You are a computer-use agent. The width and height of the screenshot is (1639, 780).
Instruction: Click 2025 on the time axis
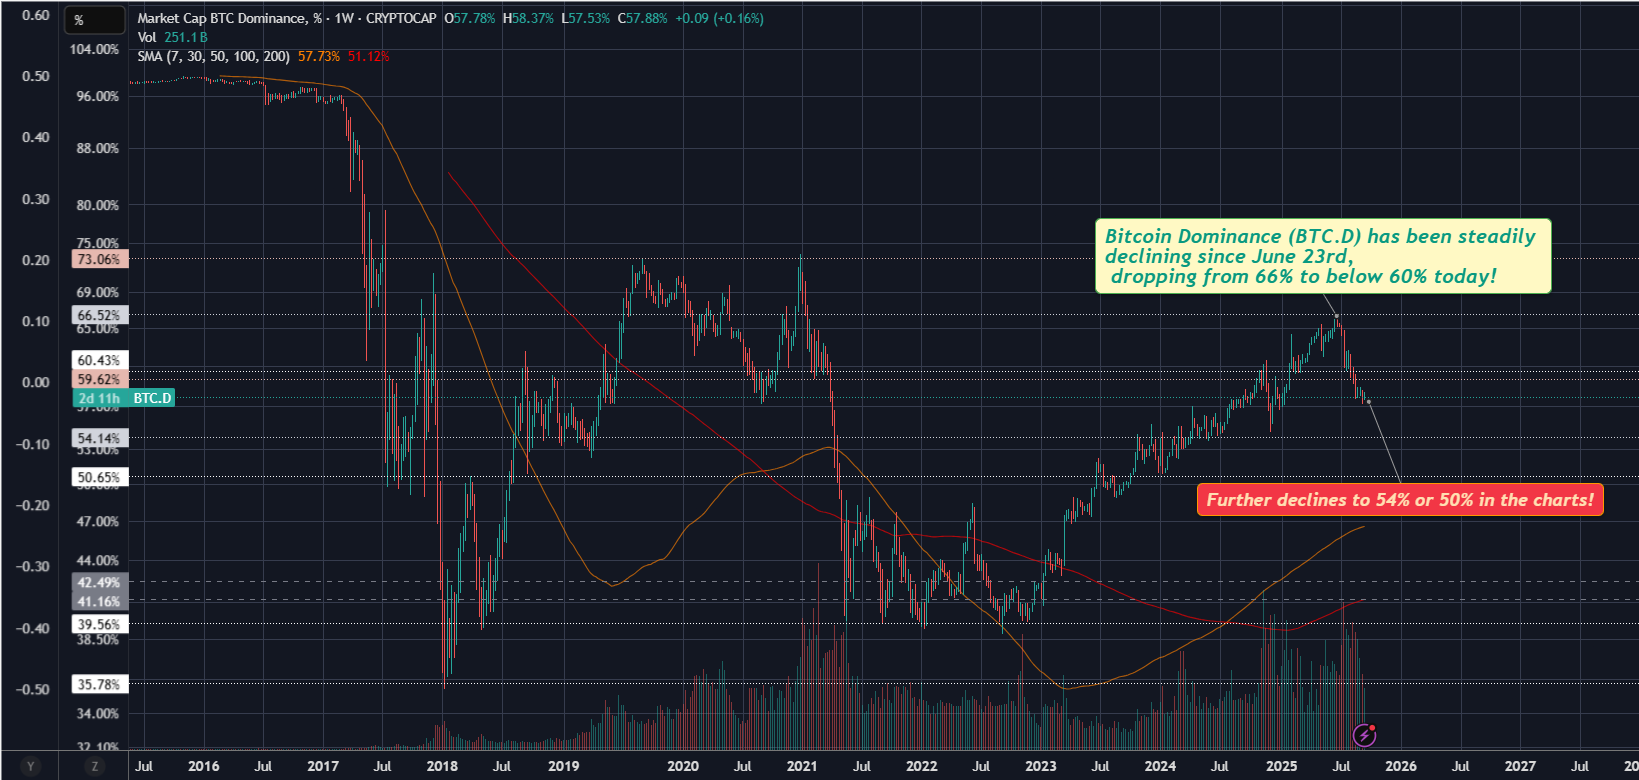point(1281,766)
